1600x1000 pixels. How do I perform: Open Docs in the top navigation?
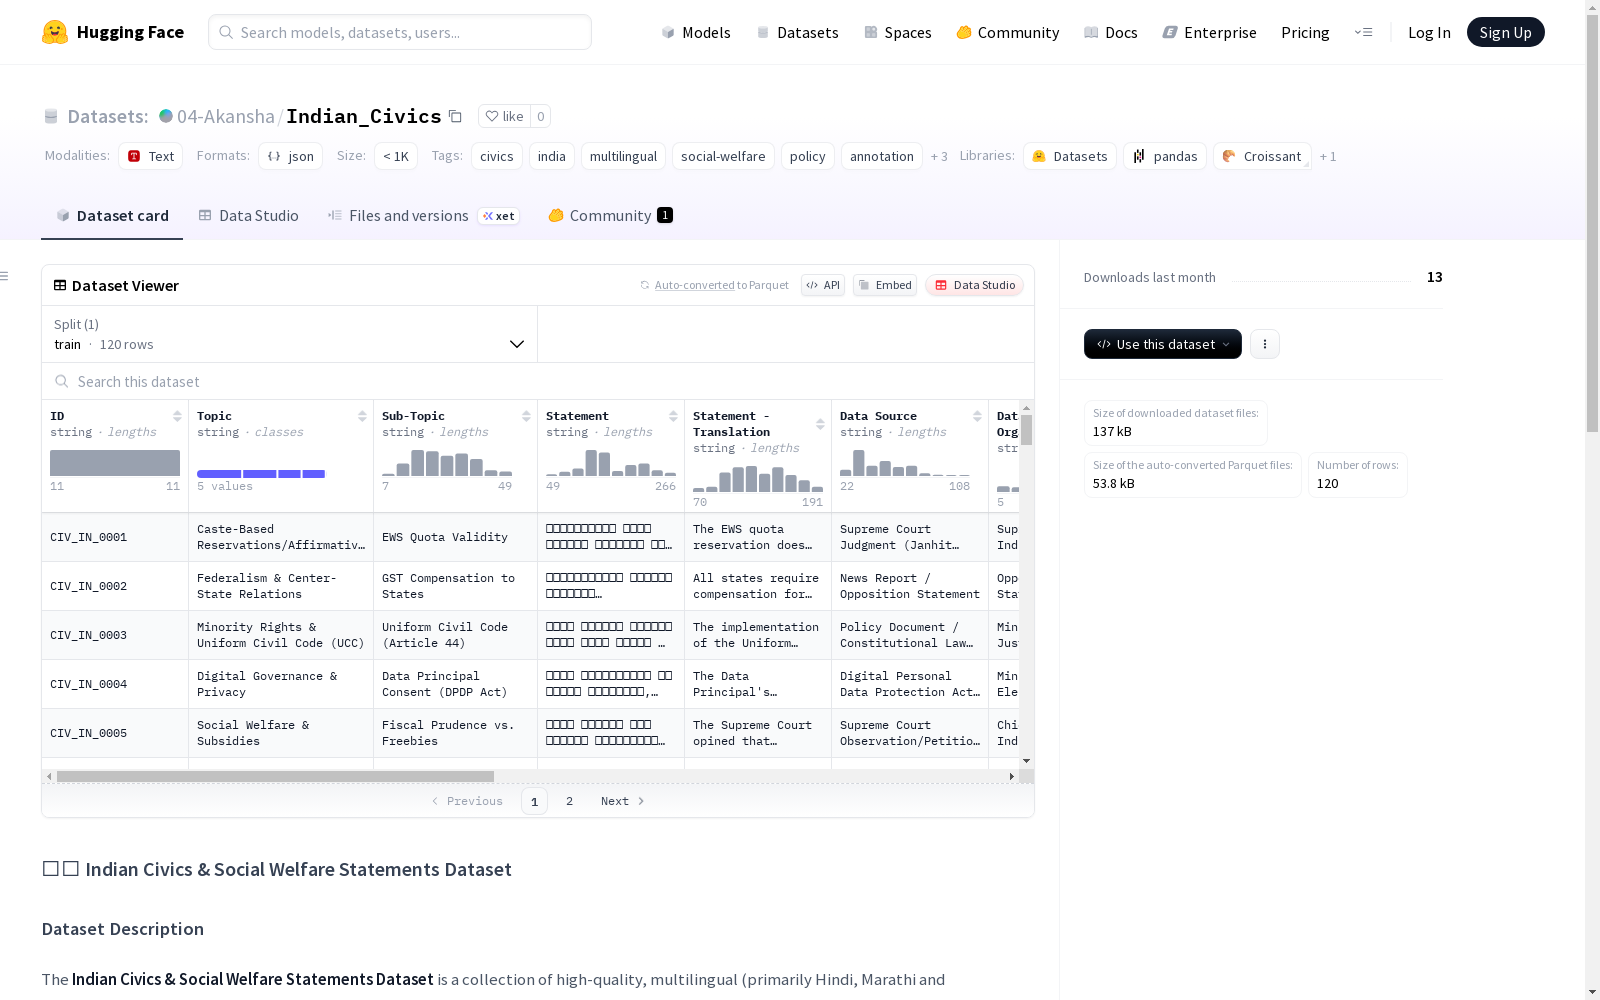click(x=1110, y=32)
